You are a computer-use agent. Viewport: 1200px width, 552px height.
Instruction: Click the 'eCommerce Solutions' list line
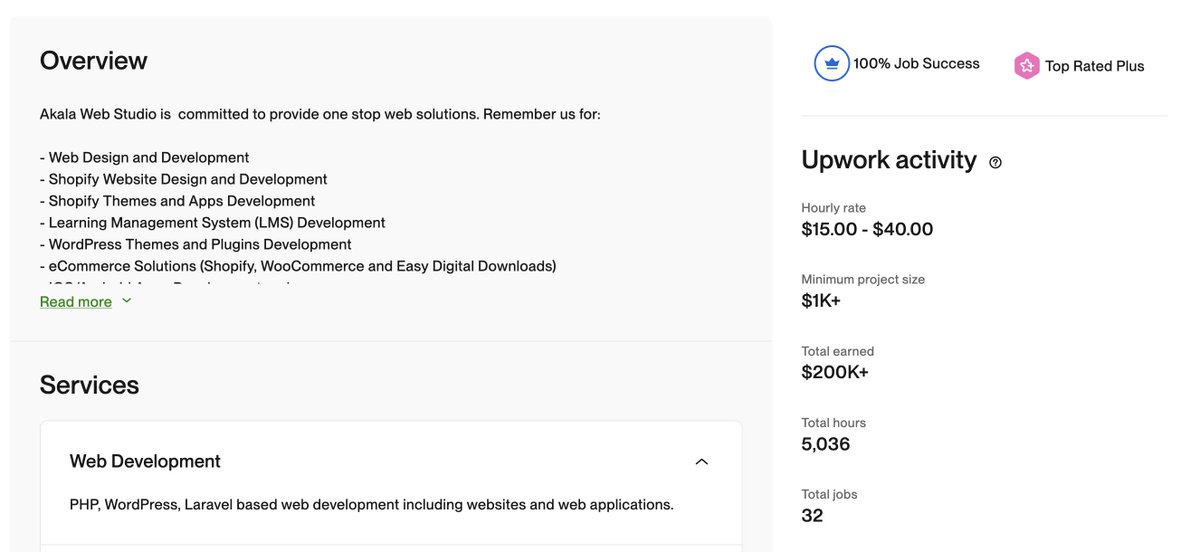(x=298, y=266)
